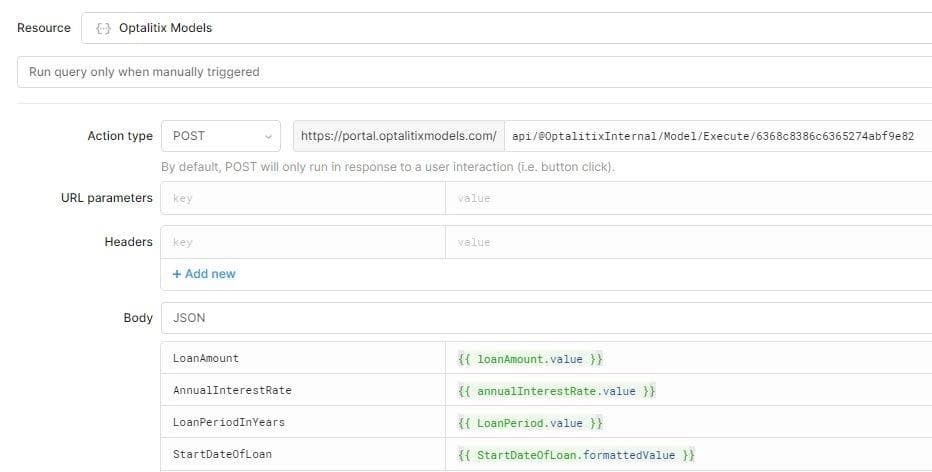
Task: Click the LoanAmount body key field
Action: (303, 358)
